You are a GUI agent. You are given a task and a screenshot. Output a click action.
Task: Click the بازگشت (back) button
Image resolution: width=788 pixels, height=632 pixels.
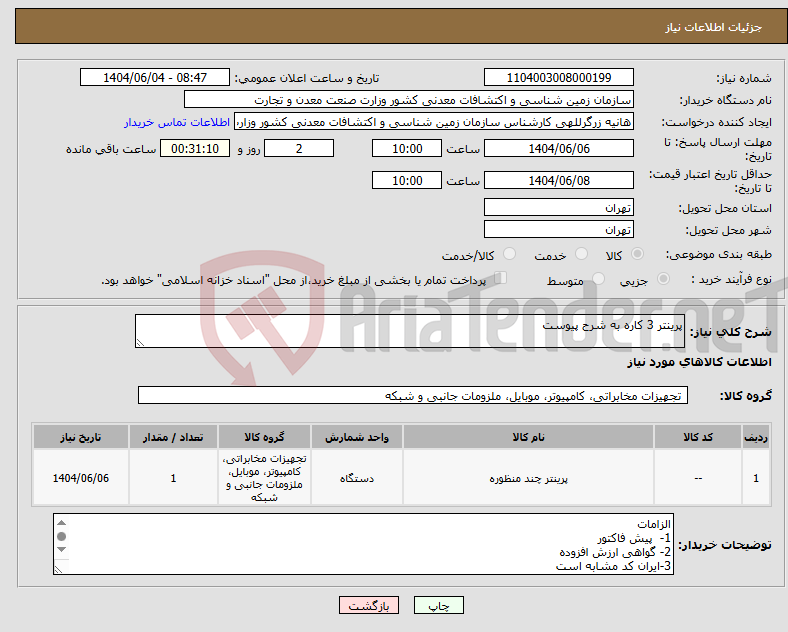pos(369,605)
